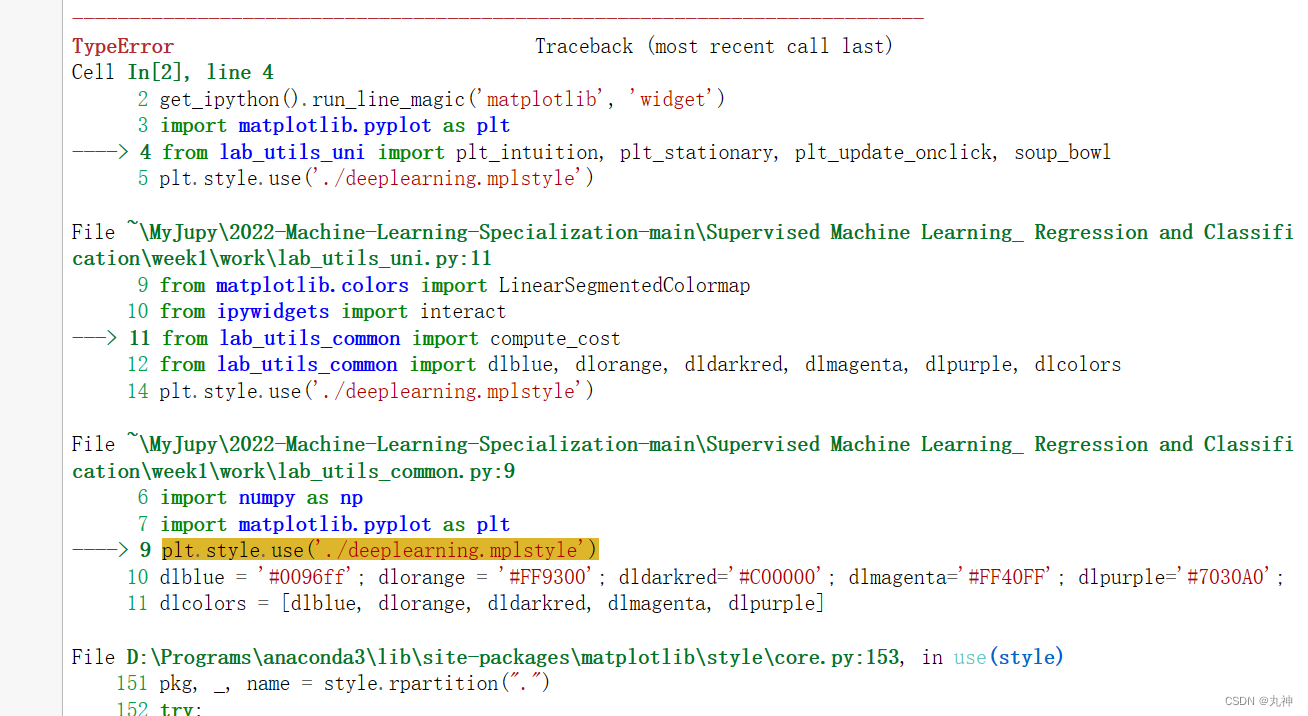Click the 'widget' string argument

click(673, 99)
